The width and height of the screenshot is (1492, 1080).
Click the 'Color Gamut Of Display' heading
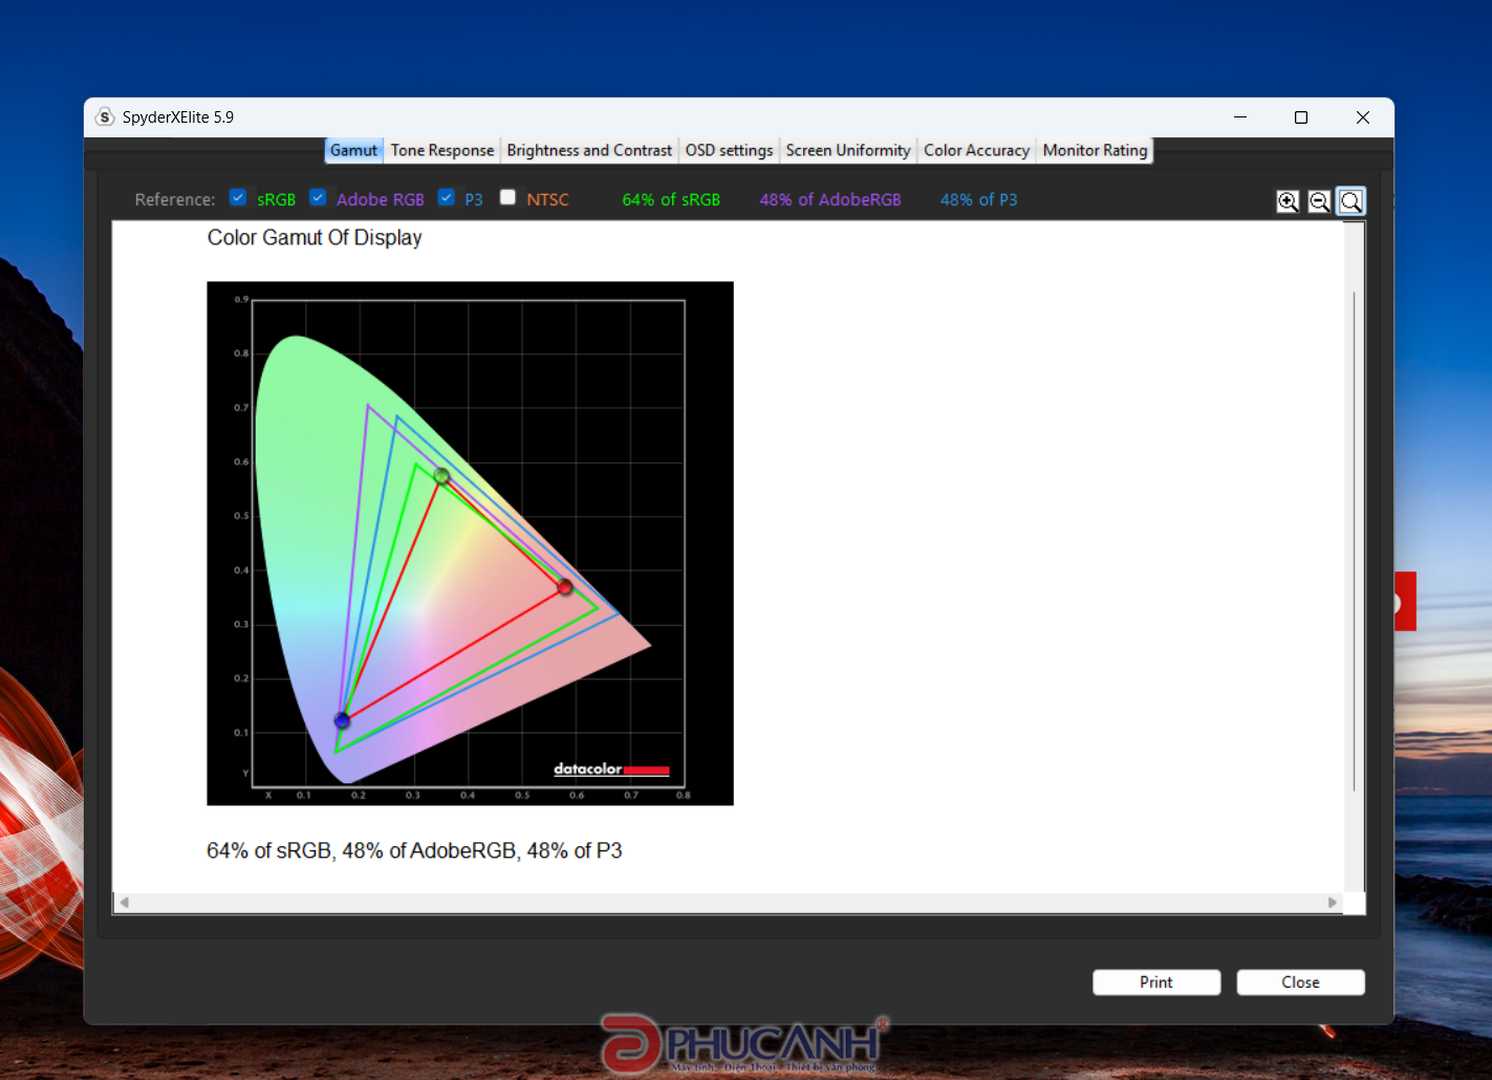(x=314, y=238)
